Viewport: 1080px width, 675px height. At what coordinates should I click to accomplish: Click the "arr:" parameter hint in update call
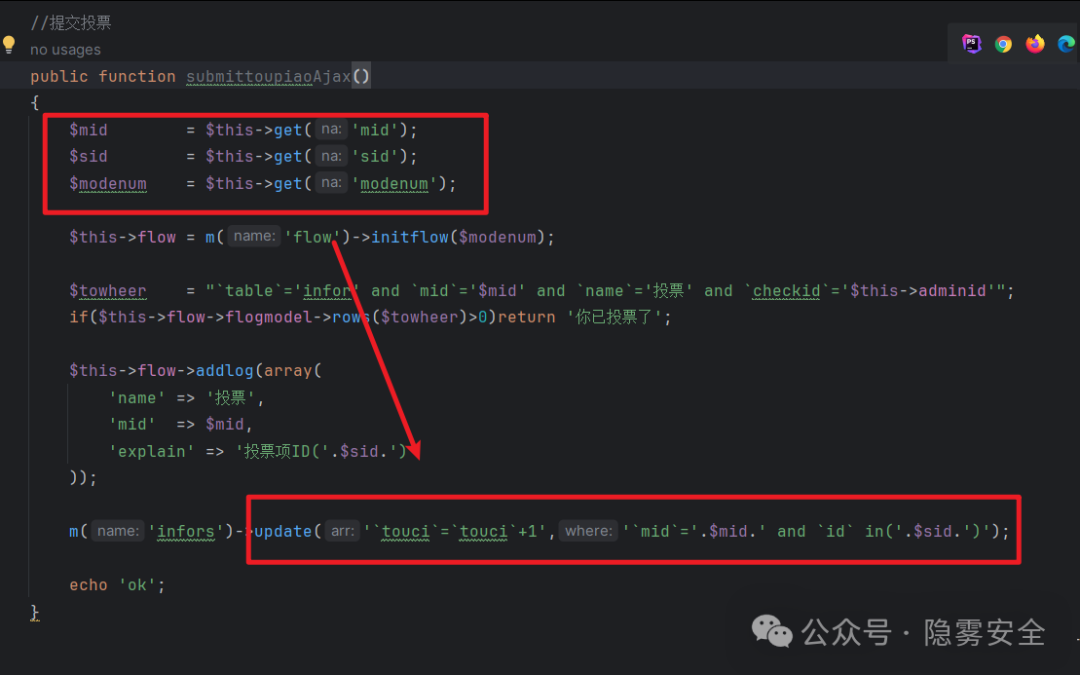[343, 531]
